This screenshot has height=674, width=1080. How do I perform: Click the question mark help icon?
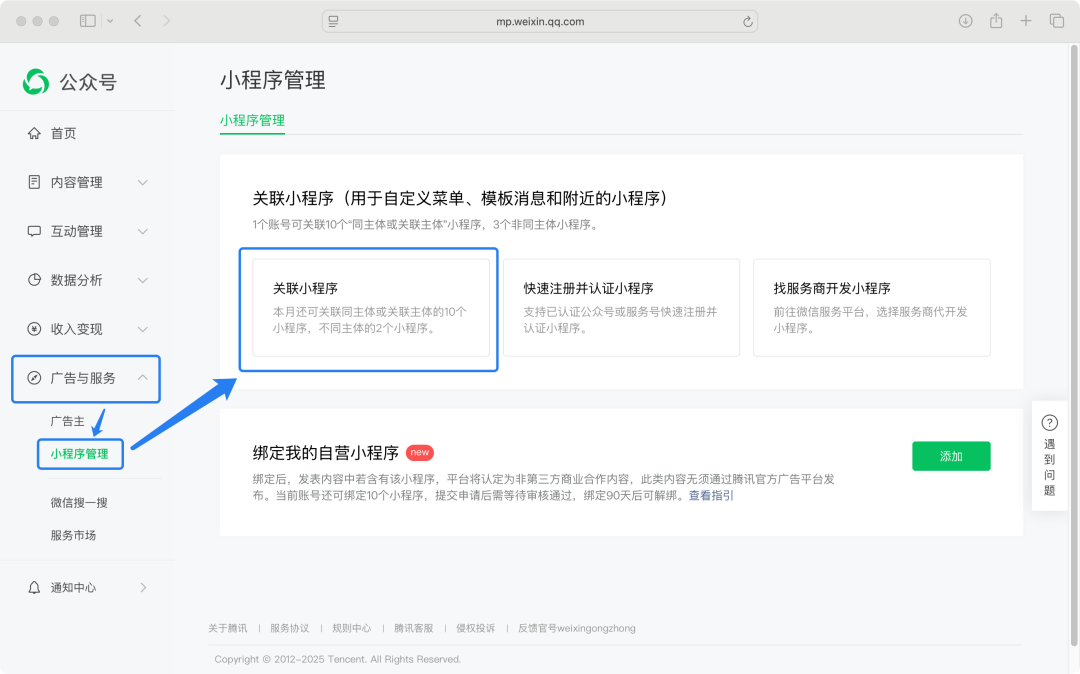point(1049,423)
